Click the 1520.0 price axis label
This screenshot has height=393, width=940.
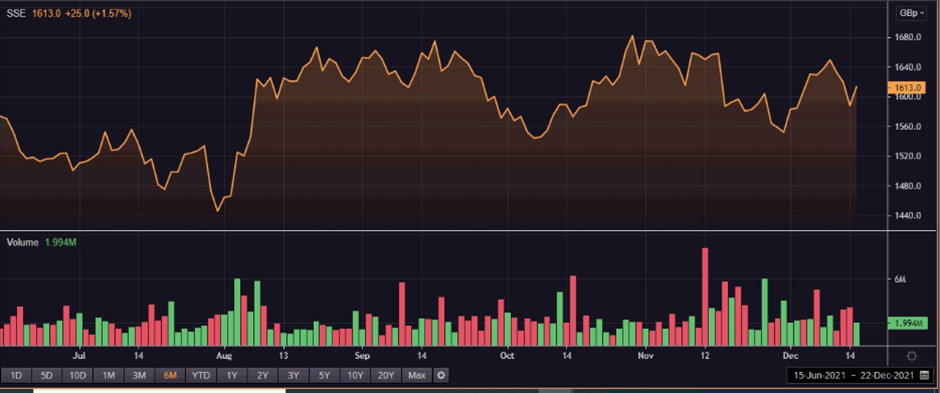click(x=908, y=156)
